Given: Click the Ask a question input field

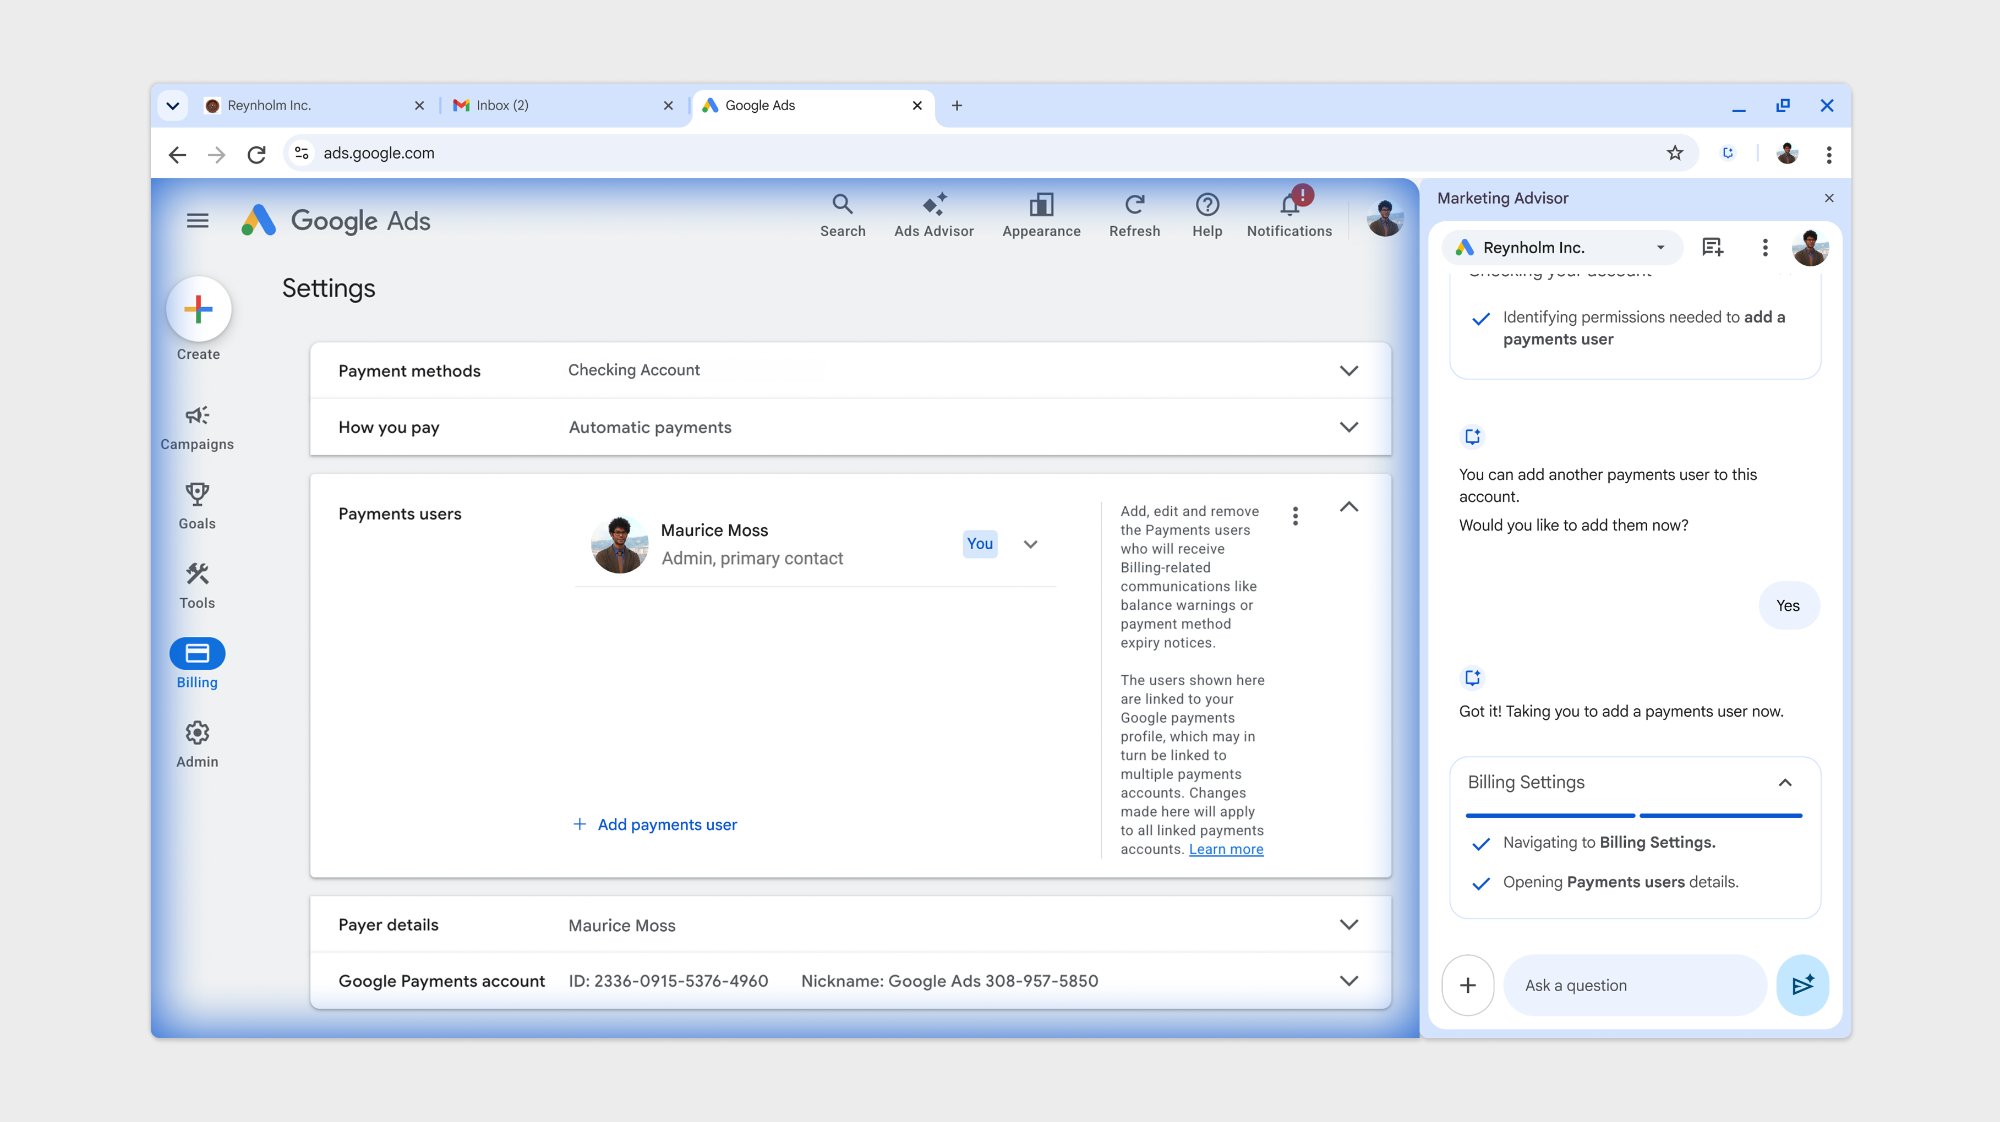Looking at the screenshot, I should pyautogui.click(x=1633, y=985).
